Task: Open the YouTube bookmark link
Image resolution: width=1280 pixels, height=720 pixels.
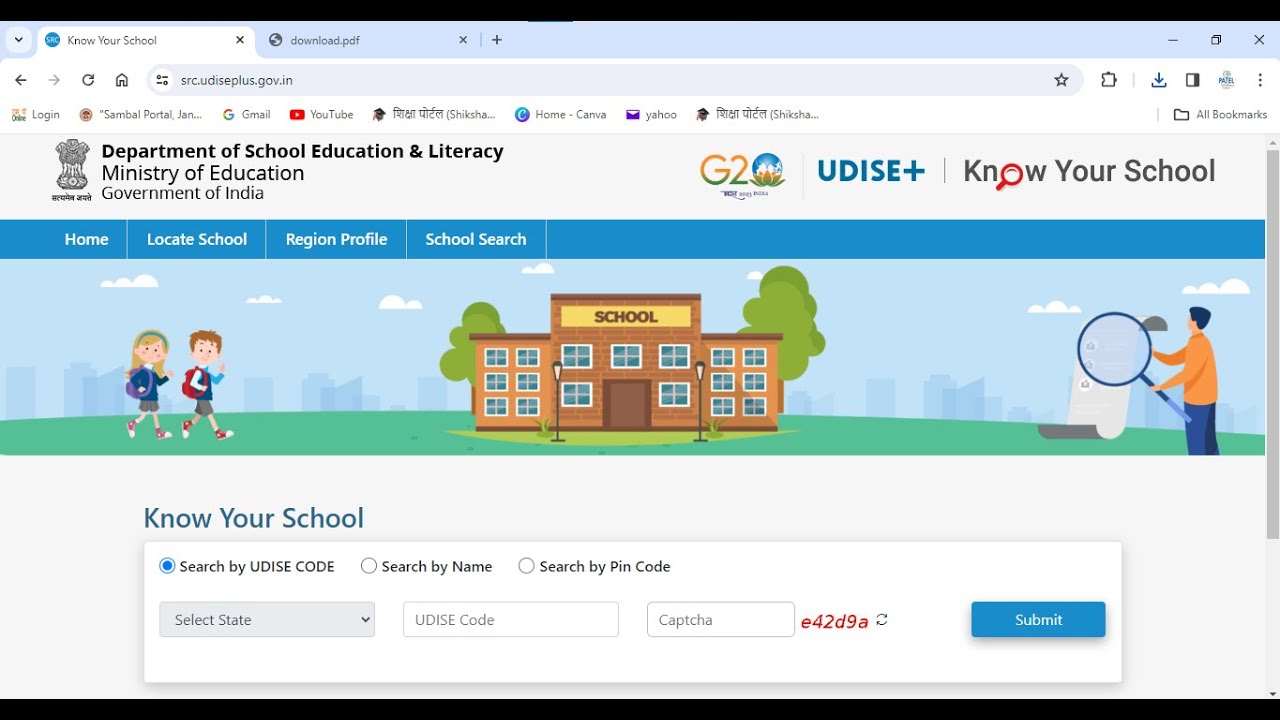Action: [321, 115]
